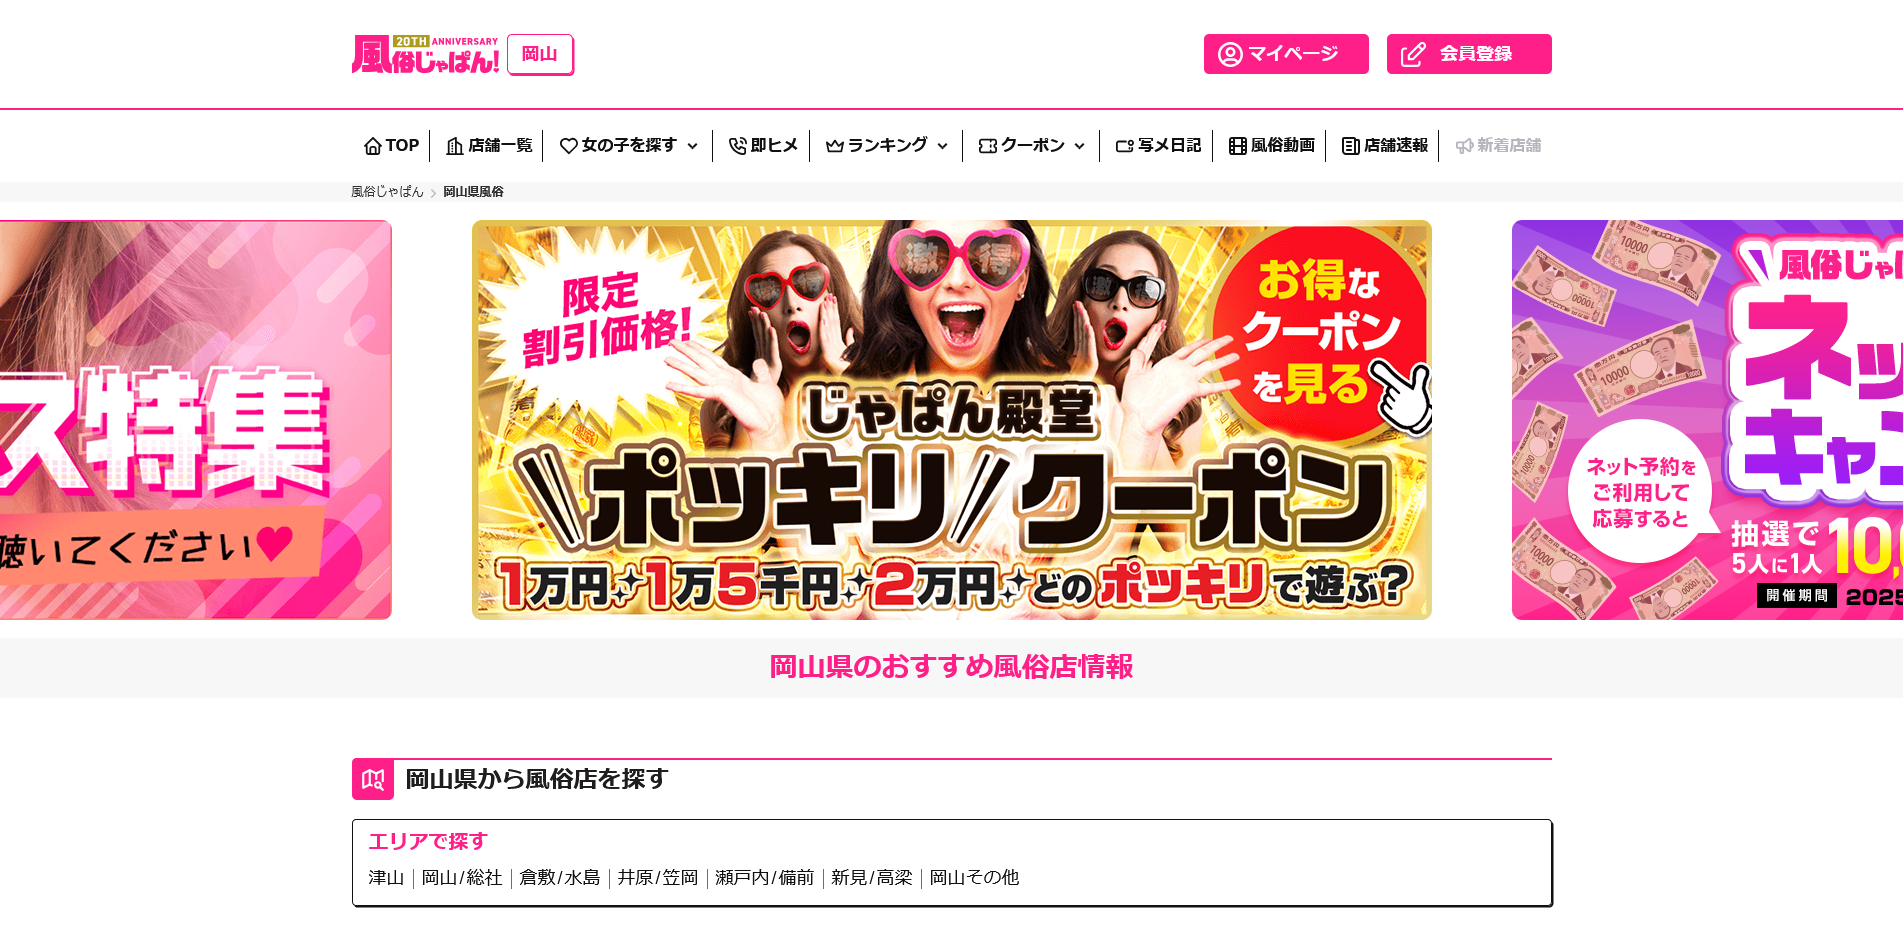The width and height of the screenshot is (1903, 927).
Task: Click the film icon for 風俗動画
Action: pos(1238,146)
